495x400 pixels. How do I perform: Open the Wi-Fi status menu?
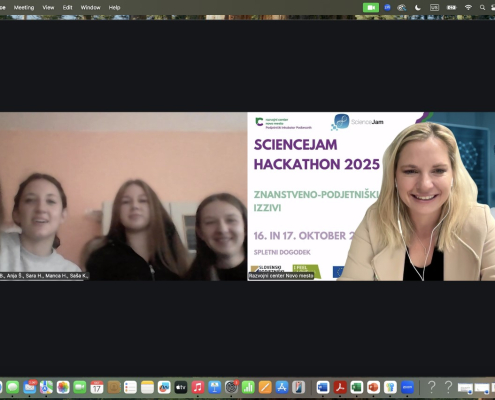468,7
